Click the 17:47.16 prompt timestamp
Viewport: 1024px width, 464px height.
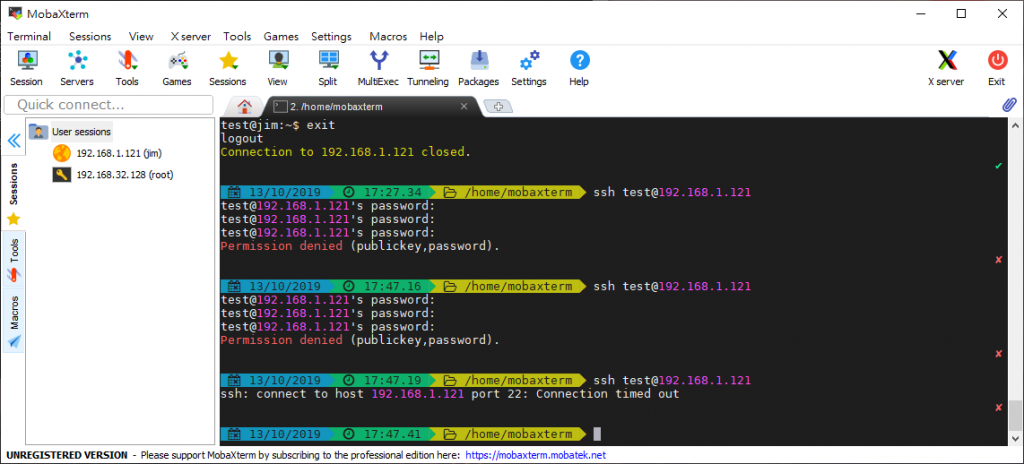391,286
